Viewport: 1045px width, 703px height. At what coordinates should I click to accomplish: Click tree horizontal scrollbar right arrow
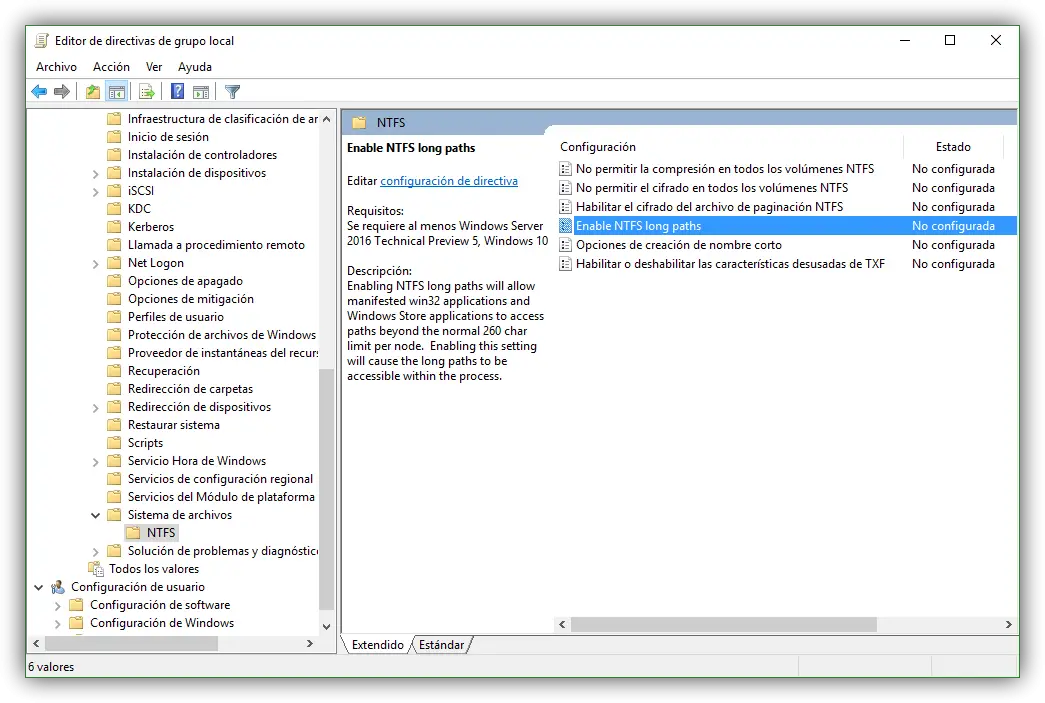click(x=310, y=643)
